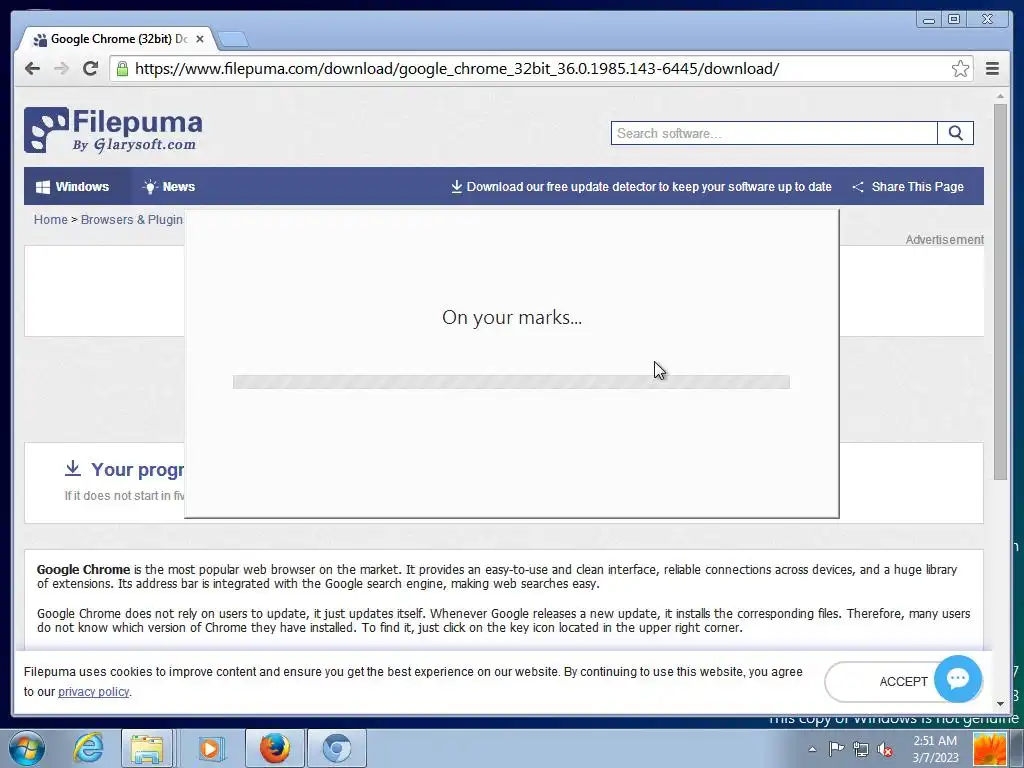
Task: Click Share This Page
Action: coord(908,187)
